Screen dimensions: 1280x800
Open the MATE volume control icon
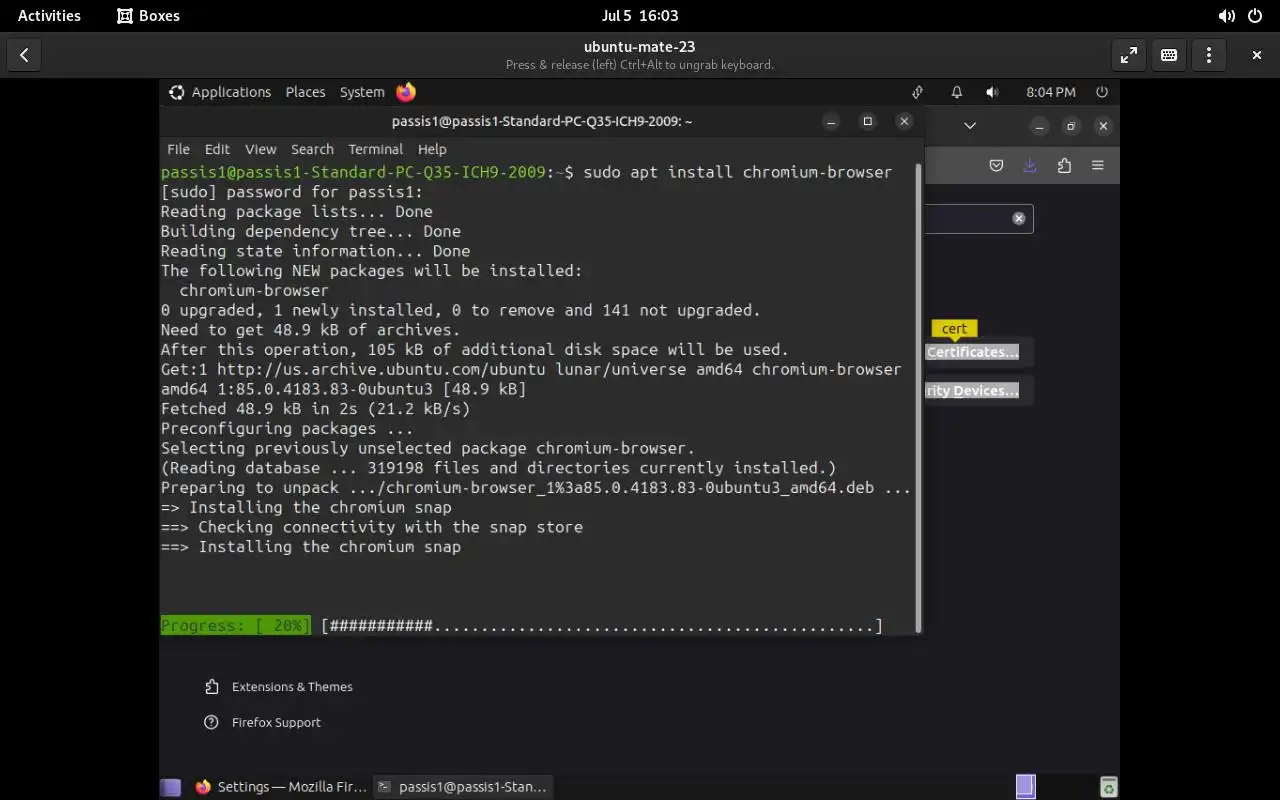[992, 92]
